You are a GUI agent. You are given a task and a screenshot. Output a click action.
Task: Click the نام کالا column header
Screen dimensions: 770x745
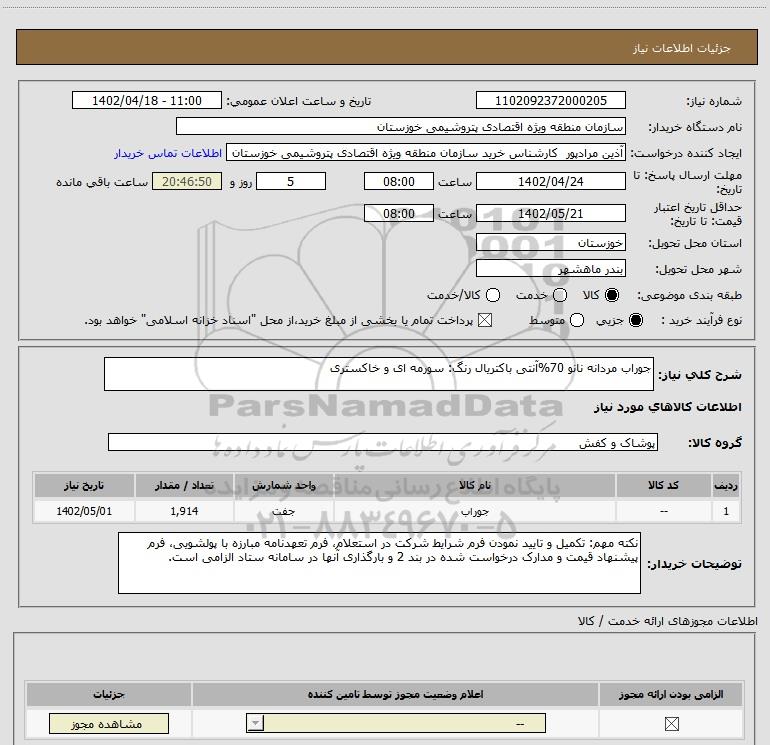[475, 485]
